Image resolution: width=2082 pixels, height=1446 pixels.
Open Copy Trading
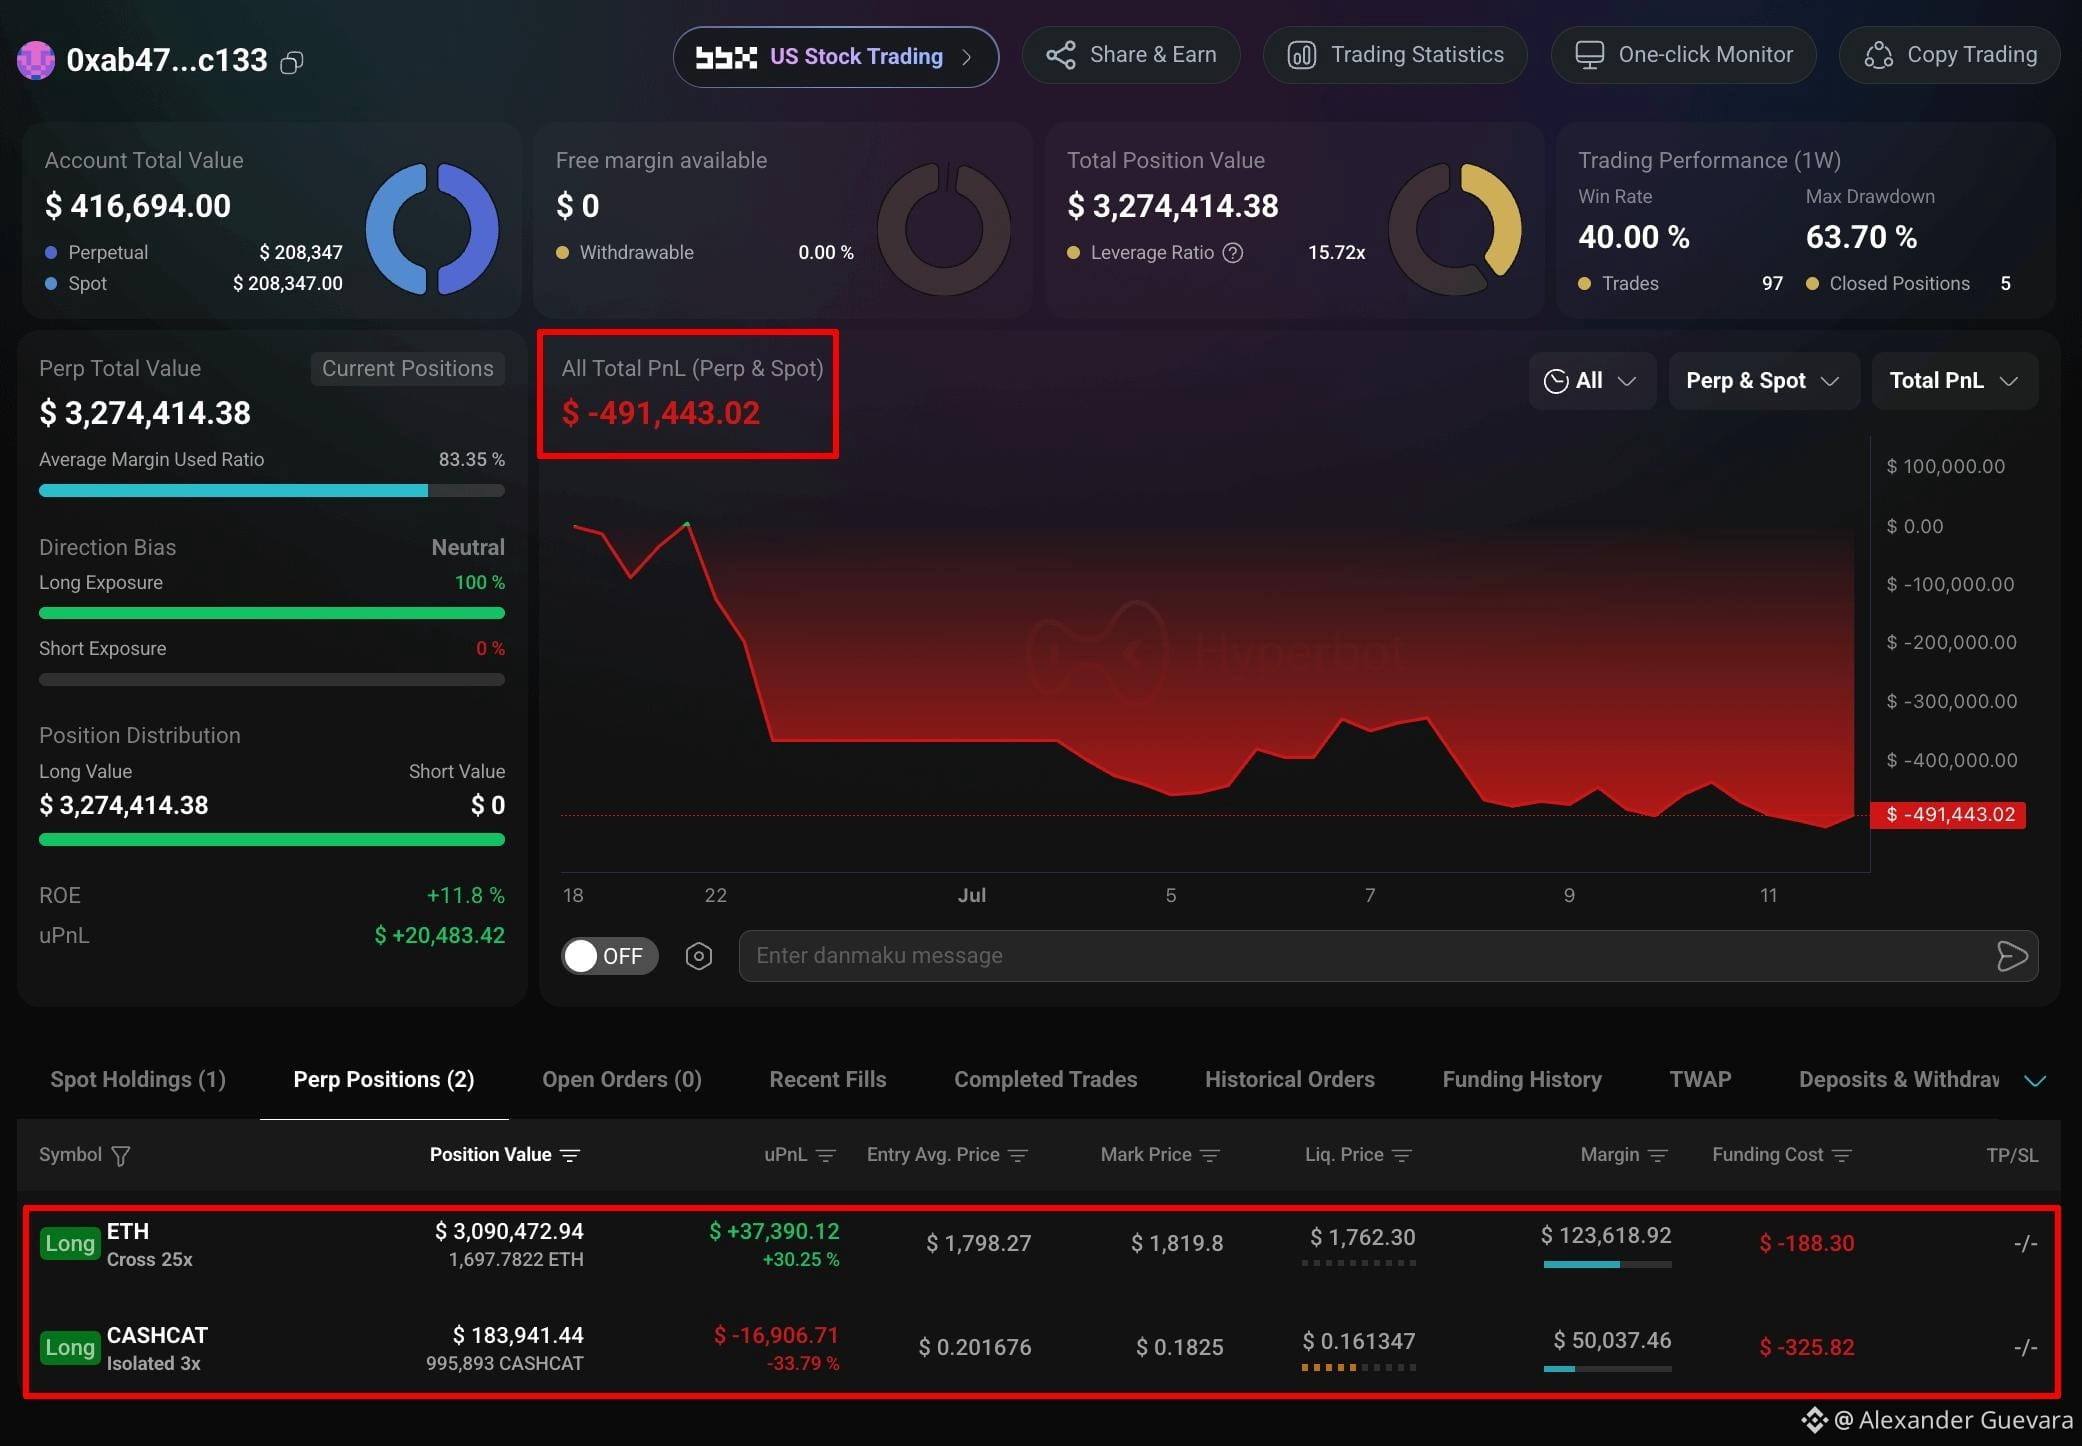[x=1950, y=55]
